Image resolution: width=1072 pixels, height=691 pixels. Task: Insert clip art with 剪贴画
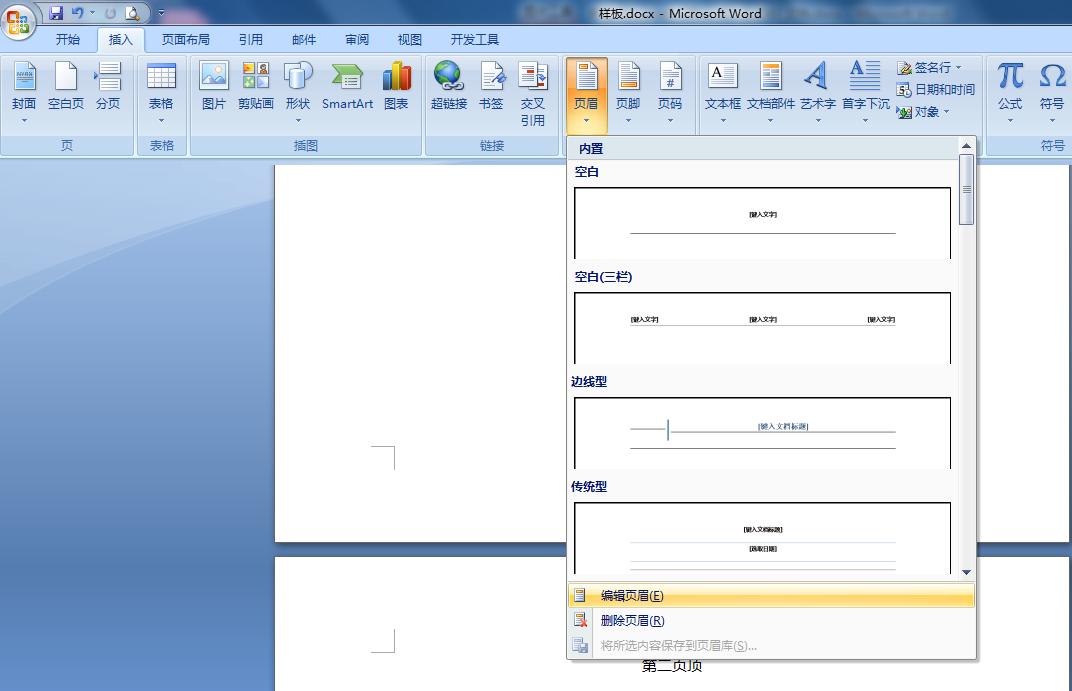(x=256, y=85)
